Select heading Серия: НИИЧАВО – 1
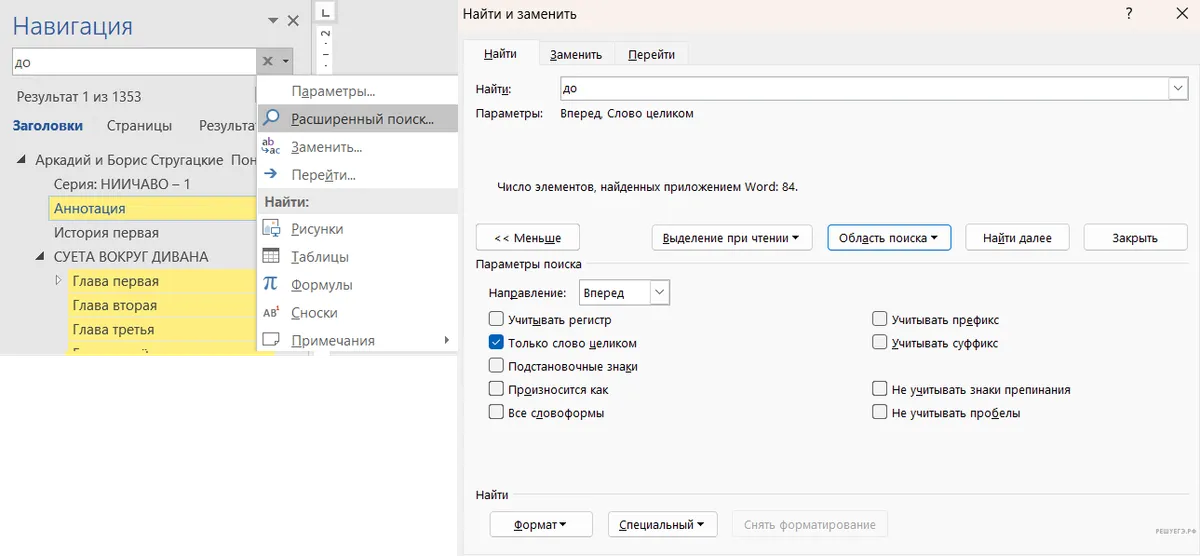The image size is (1200, 556). (x=122, y=184)
